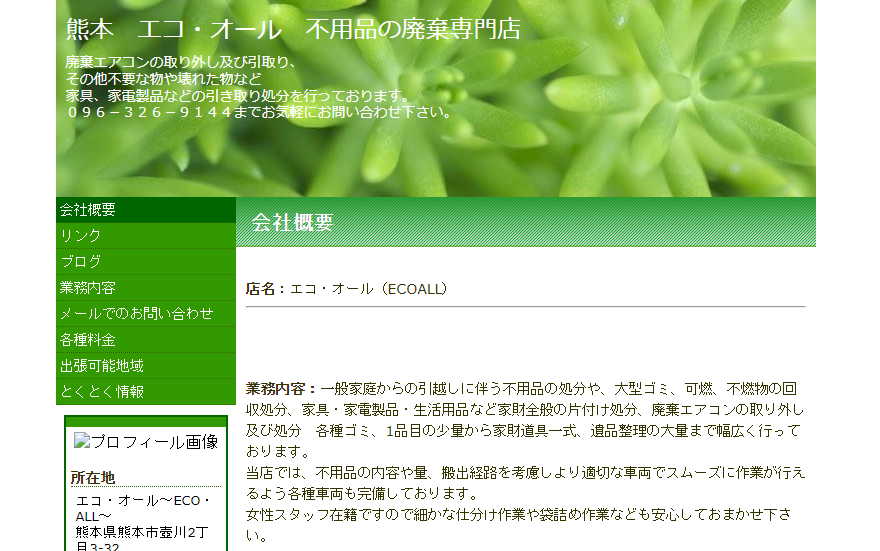Click the 店名：エコ・オール（ECOALL） text
The width and height of the screenshot is (880, 551).
[347, 289]
